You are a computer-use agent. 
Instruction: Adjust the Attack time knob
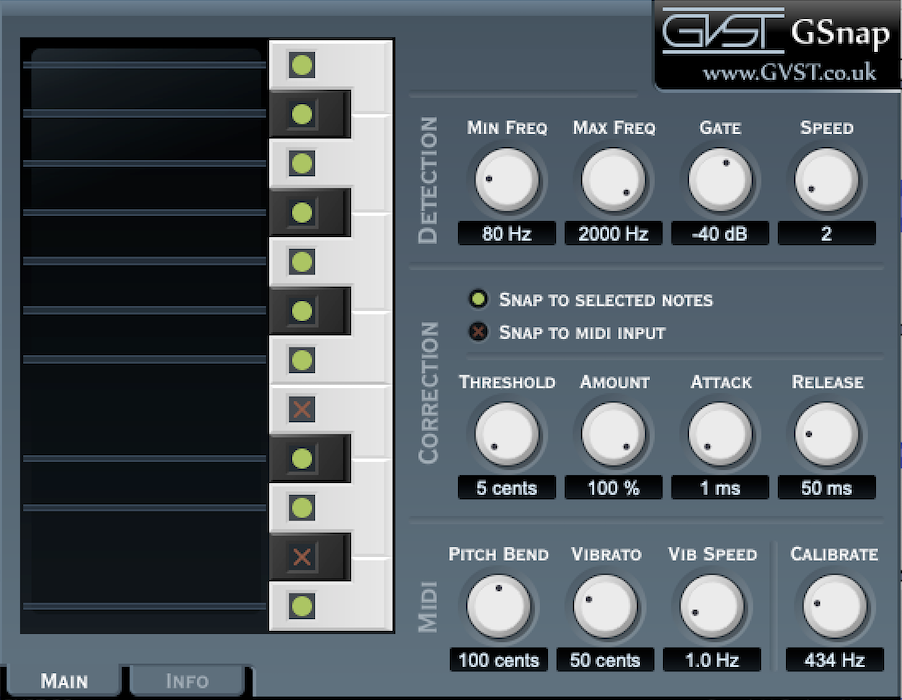coord(720,434)
